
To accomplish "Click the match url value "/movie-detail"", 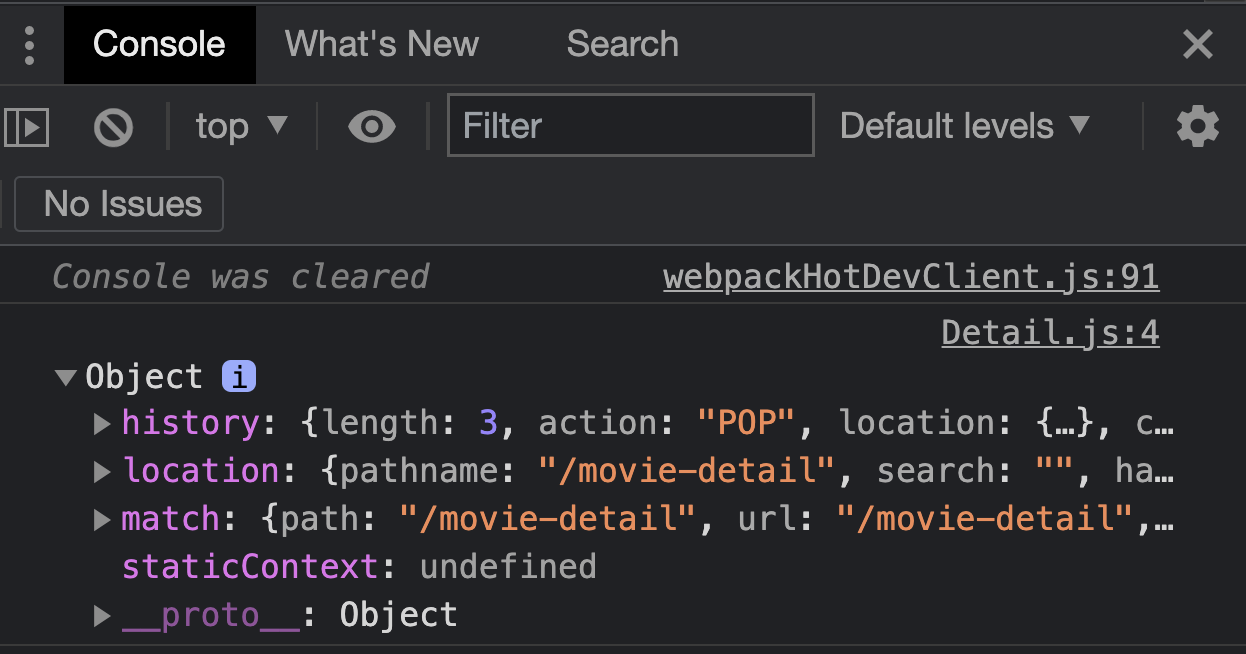I will click(986, 519).
